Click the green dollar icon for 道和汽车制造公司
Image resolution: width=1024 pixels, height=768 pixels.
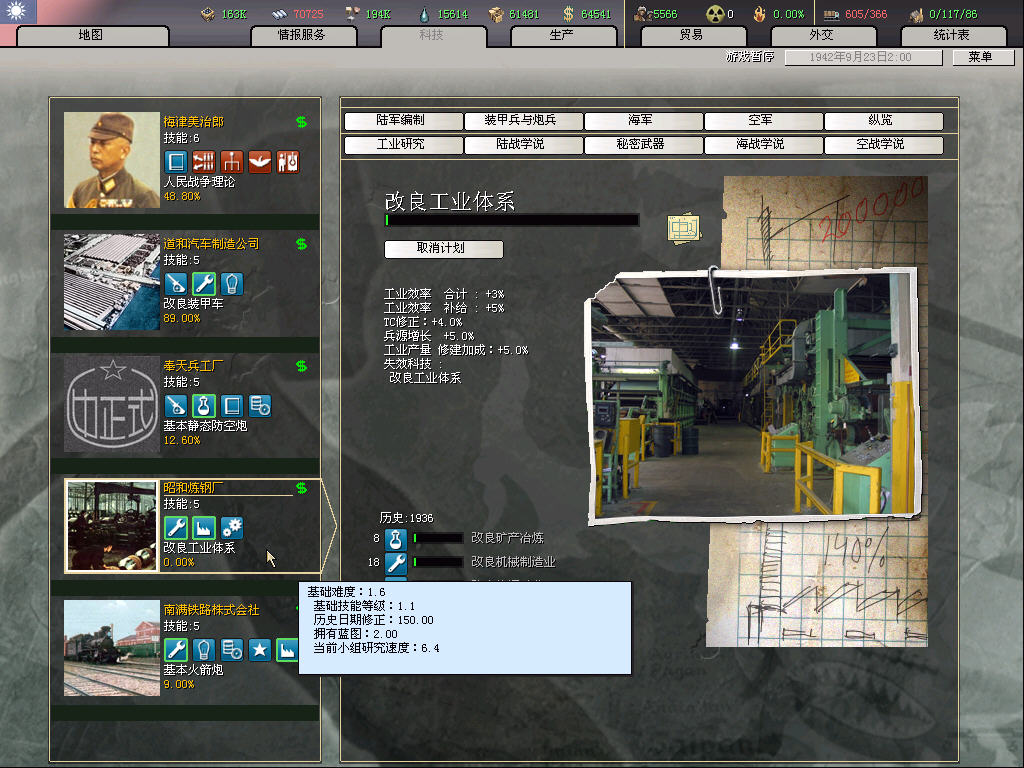coord(301,244)
